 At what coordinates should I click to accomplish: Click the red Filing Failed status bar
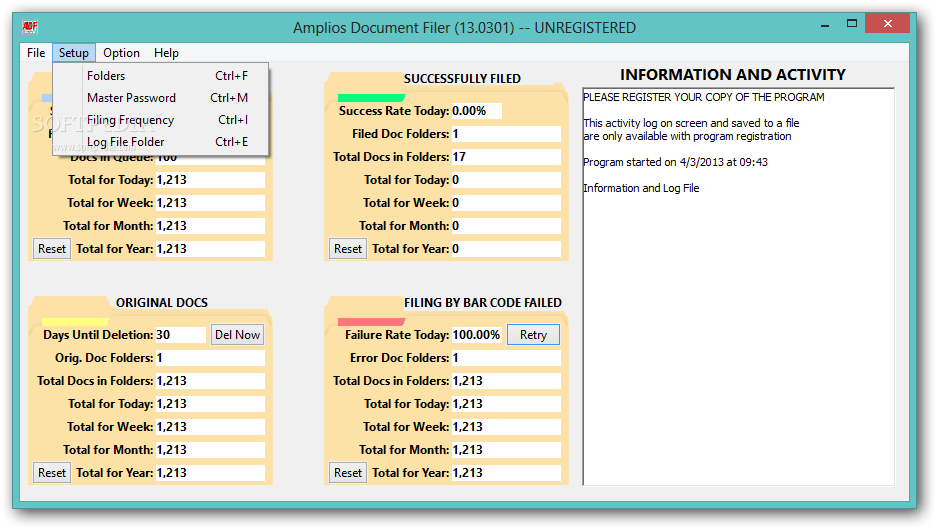pos(371,322)
